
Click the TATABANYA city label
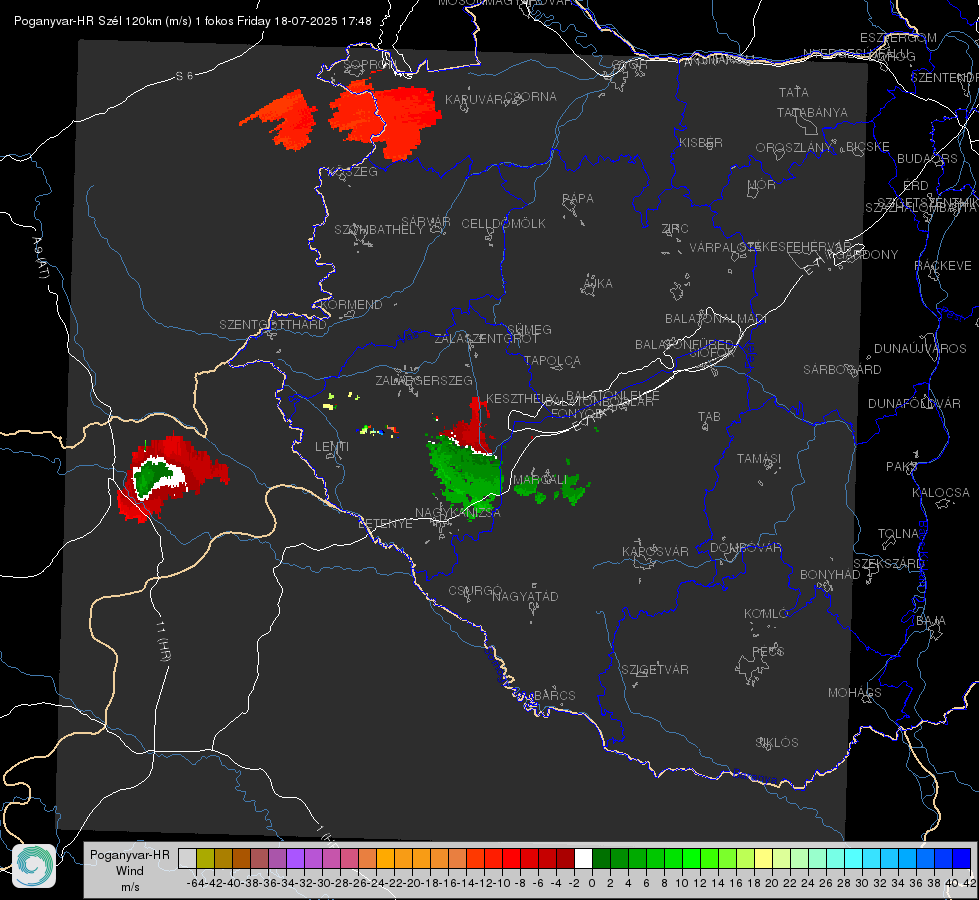[x=812, y=112]
